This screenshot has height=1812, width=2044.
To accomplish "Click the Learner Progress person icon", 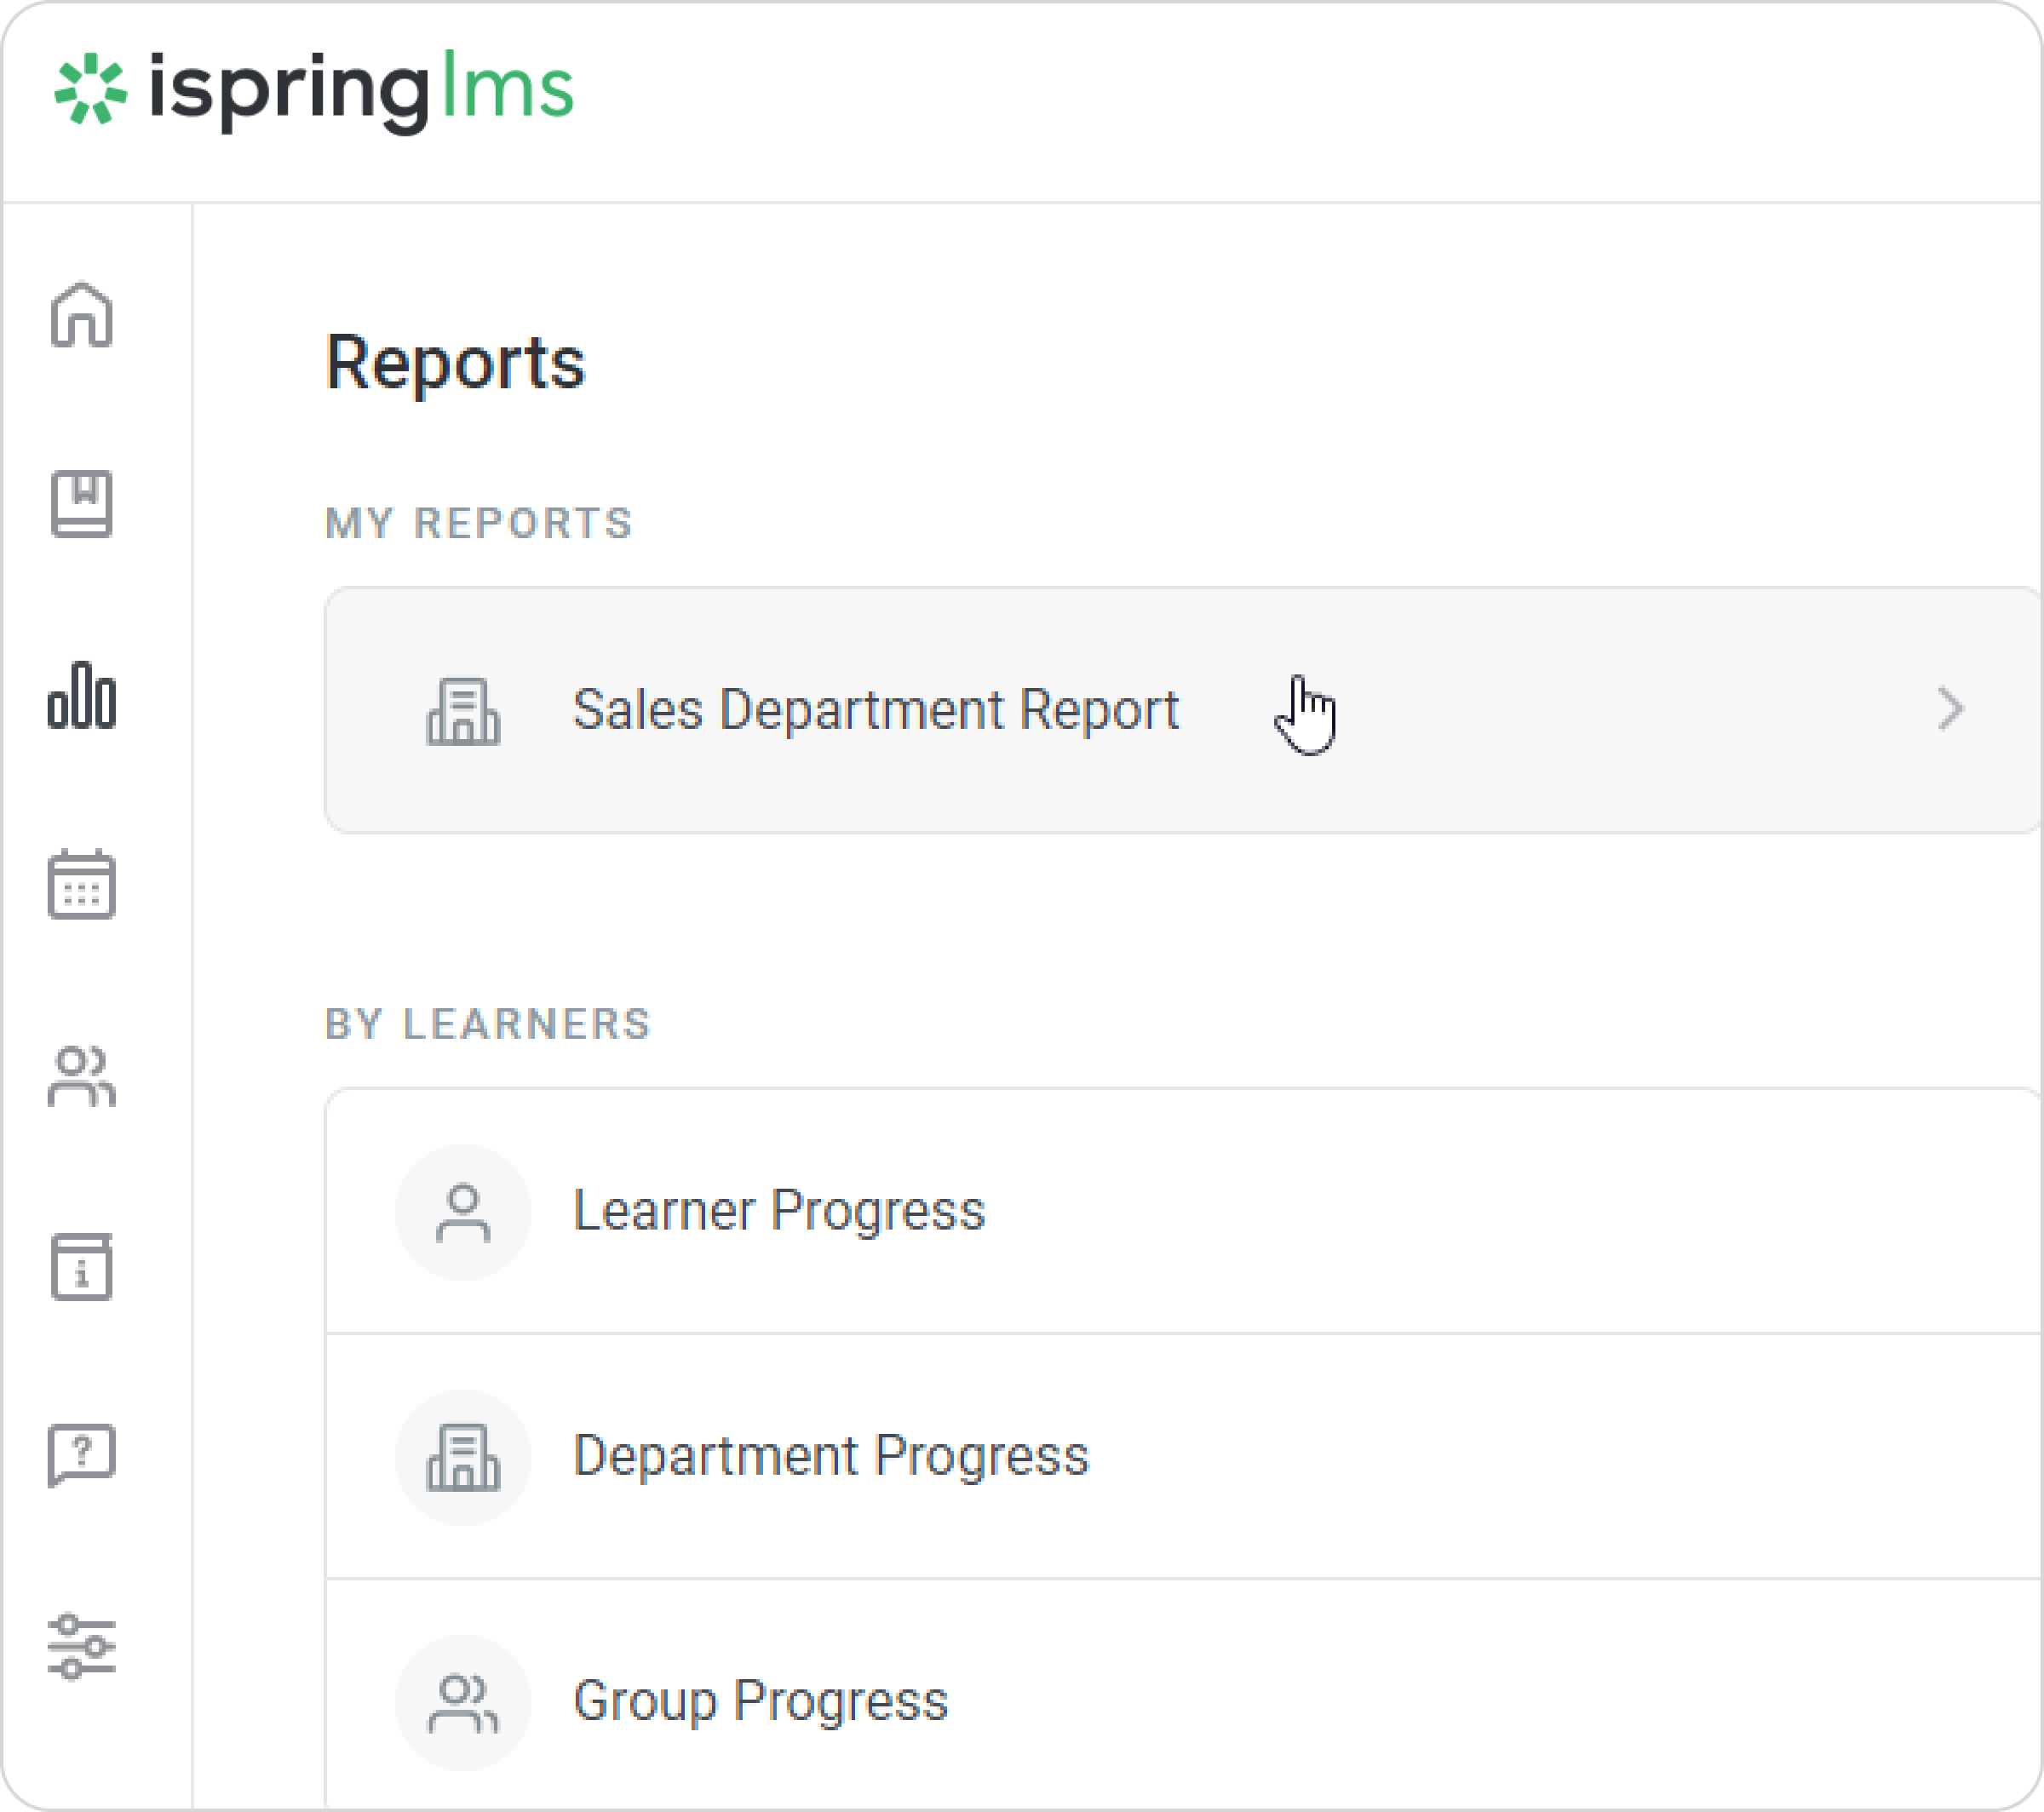I will pyautogui.click(x=463, y=1212).
